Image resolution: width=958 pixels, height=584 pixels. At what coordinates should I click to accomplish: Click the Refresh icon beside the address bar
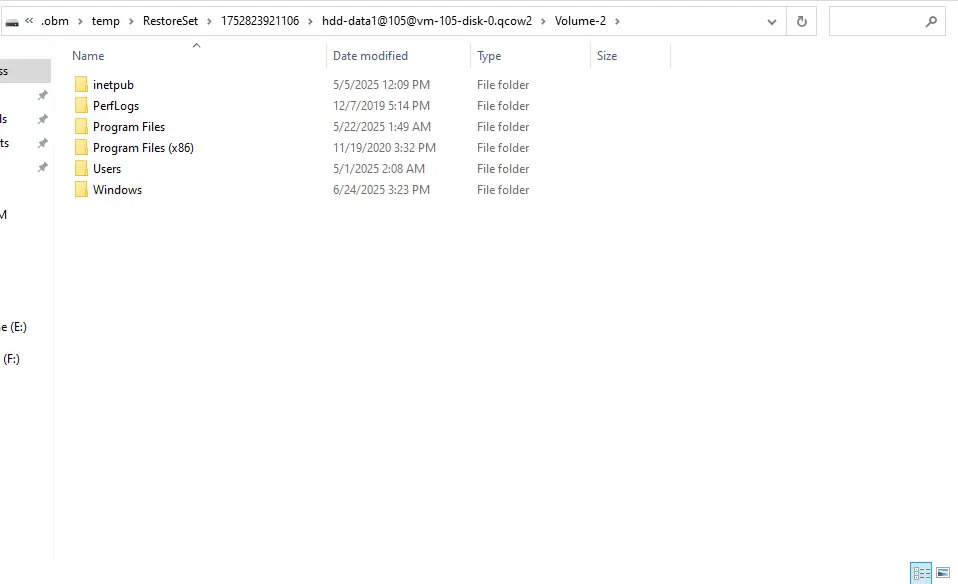[801, 20]
